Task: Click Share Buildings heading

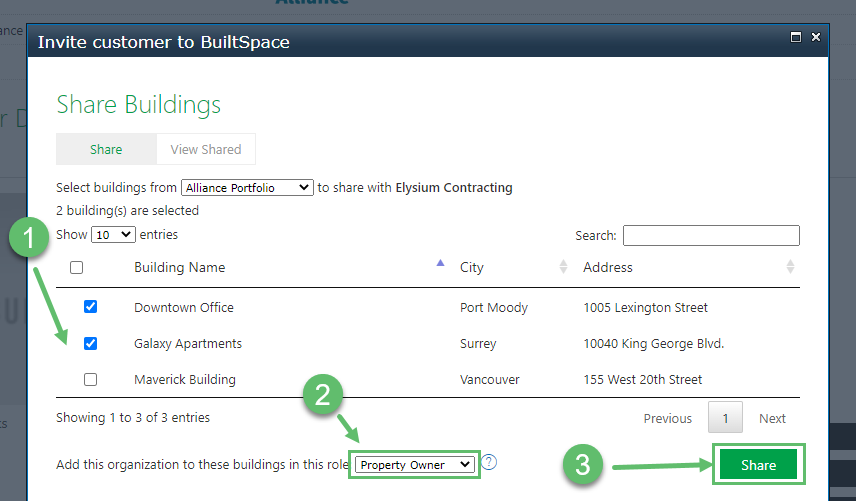Action: coord(139,104)
